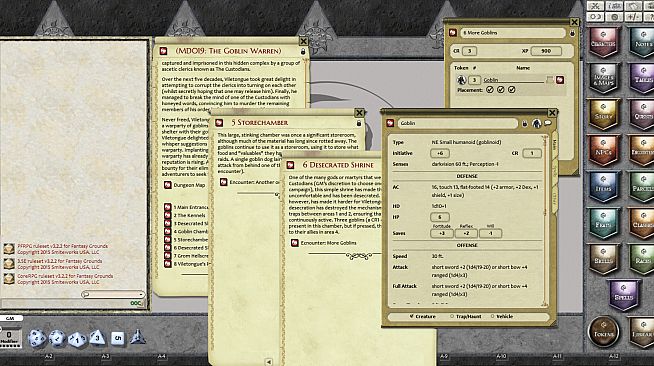Toggle lock on Goblin Warren story window
This screenshot has width=654, height=366.
(x=303, y=52)
